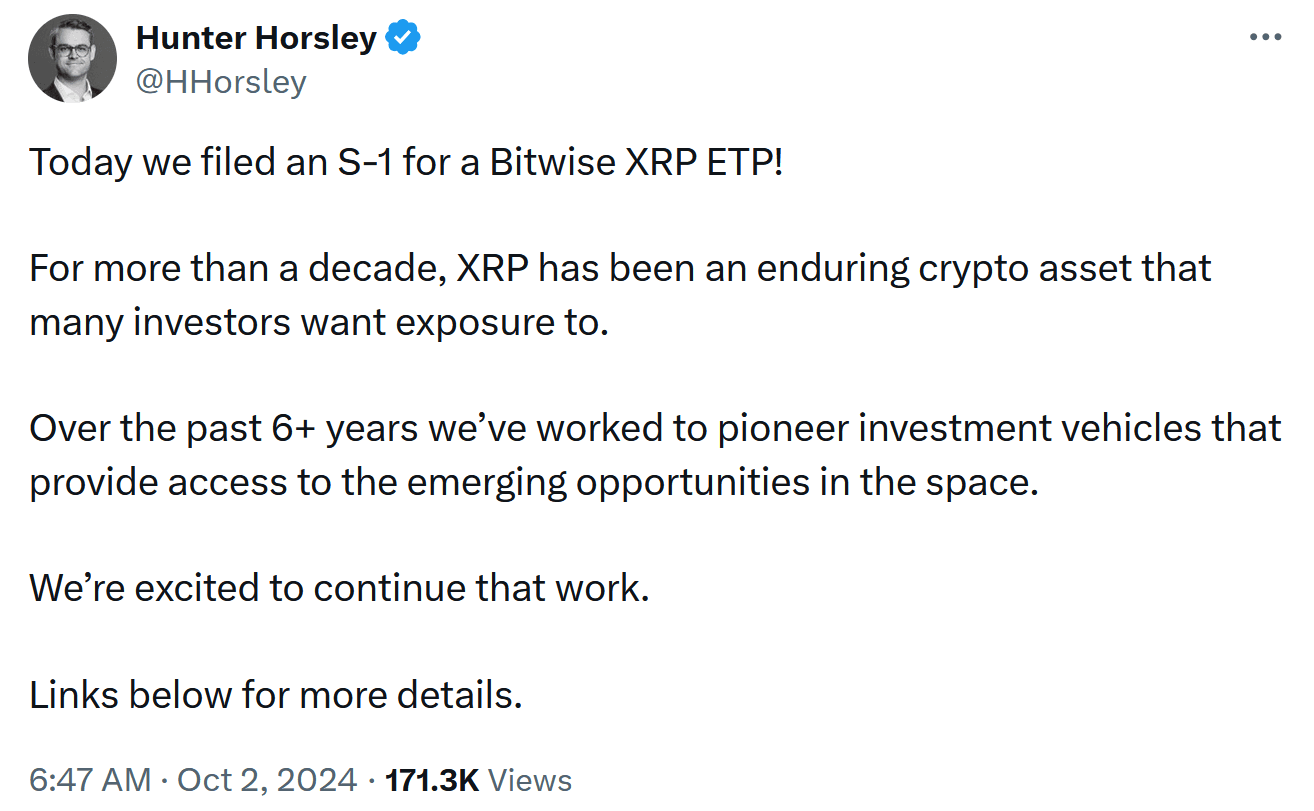This screenshot has width=1314, height=811.
Task: Click the 6:47 AM timestamp
Action: coord(90,780)
